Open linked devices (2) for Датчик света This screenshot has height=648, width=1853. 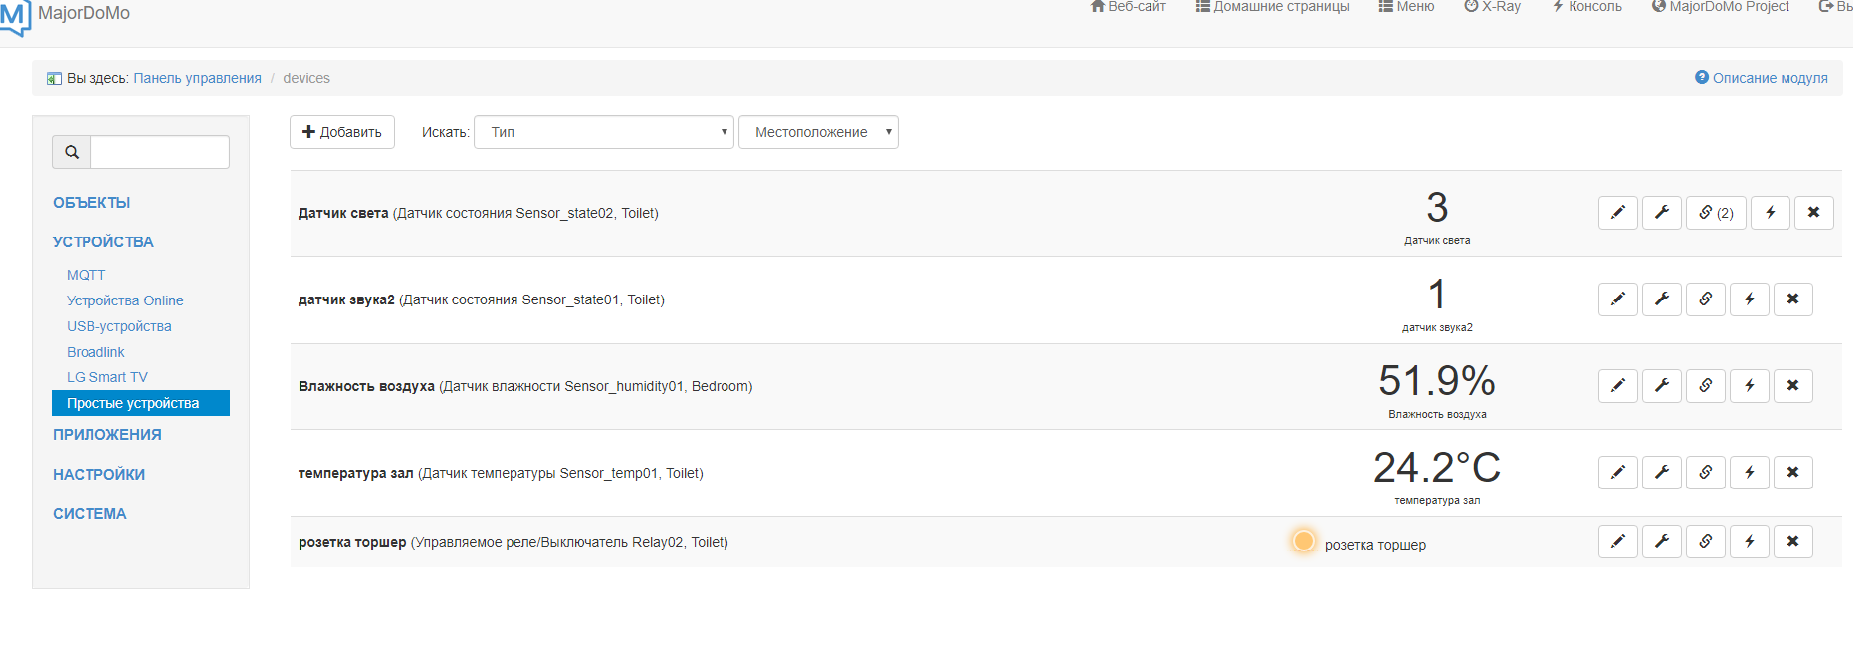1715,213
